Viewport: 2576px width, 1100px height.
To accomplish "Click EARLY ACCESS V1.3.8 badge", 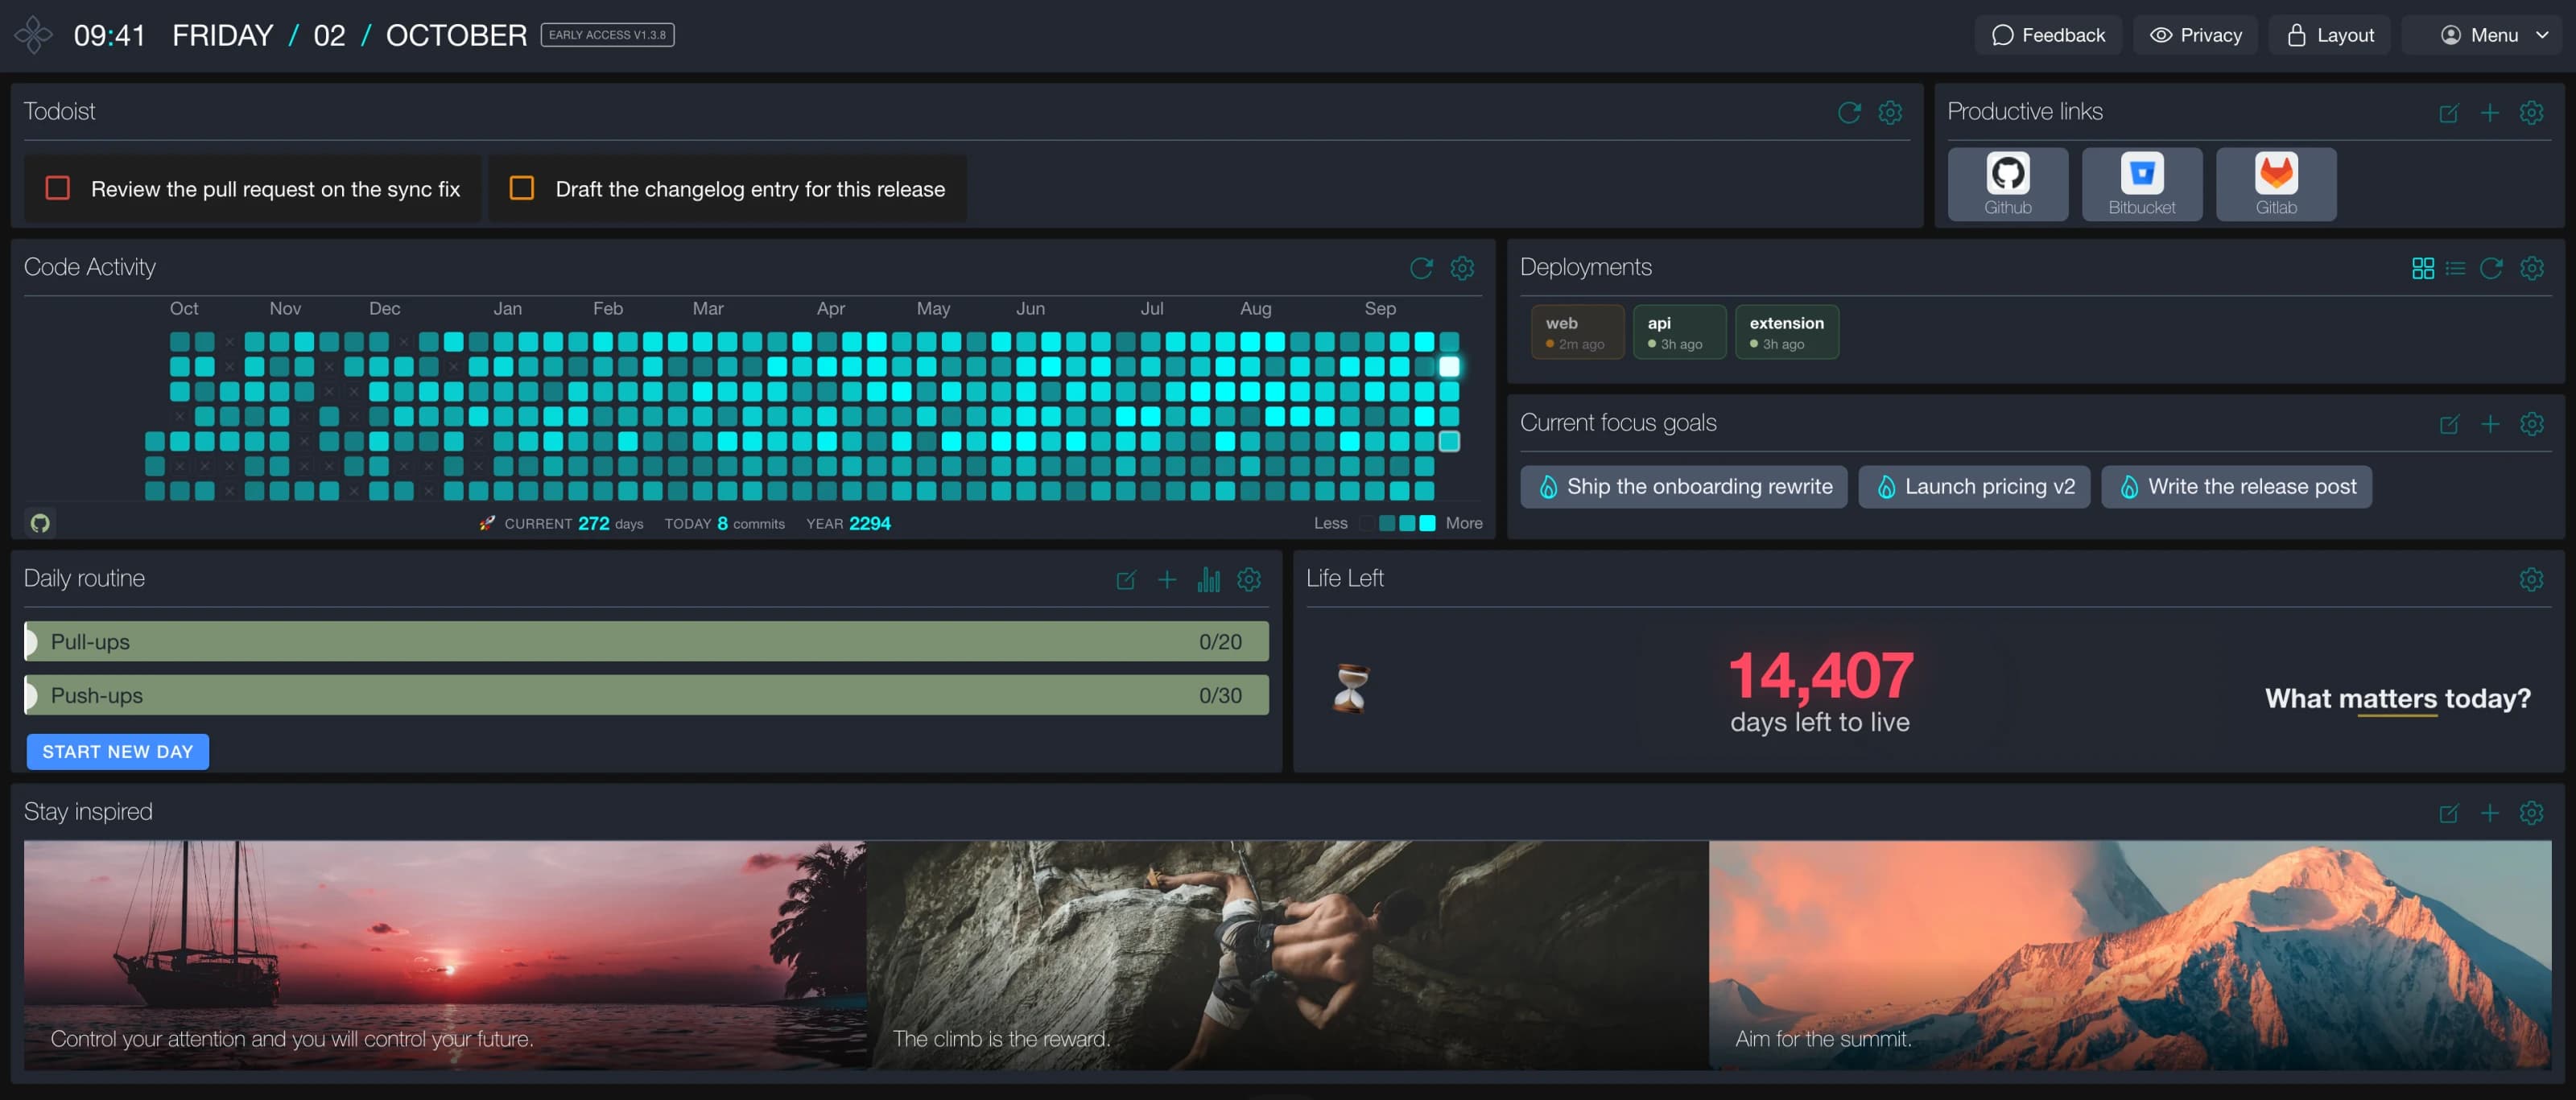I will [607, 35].
